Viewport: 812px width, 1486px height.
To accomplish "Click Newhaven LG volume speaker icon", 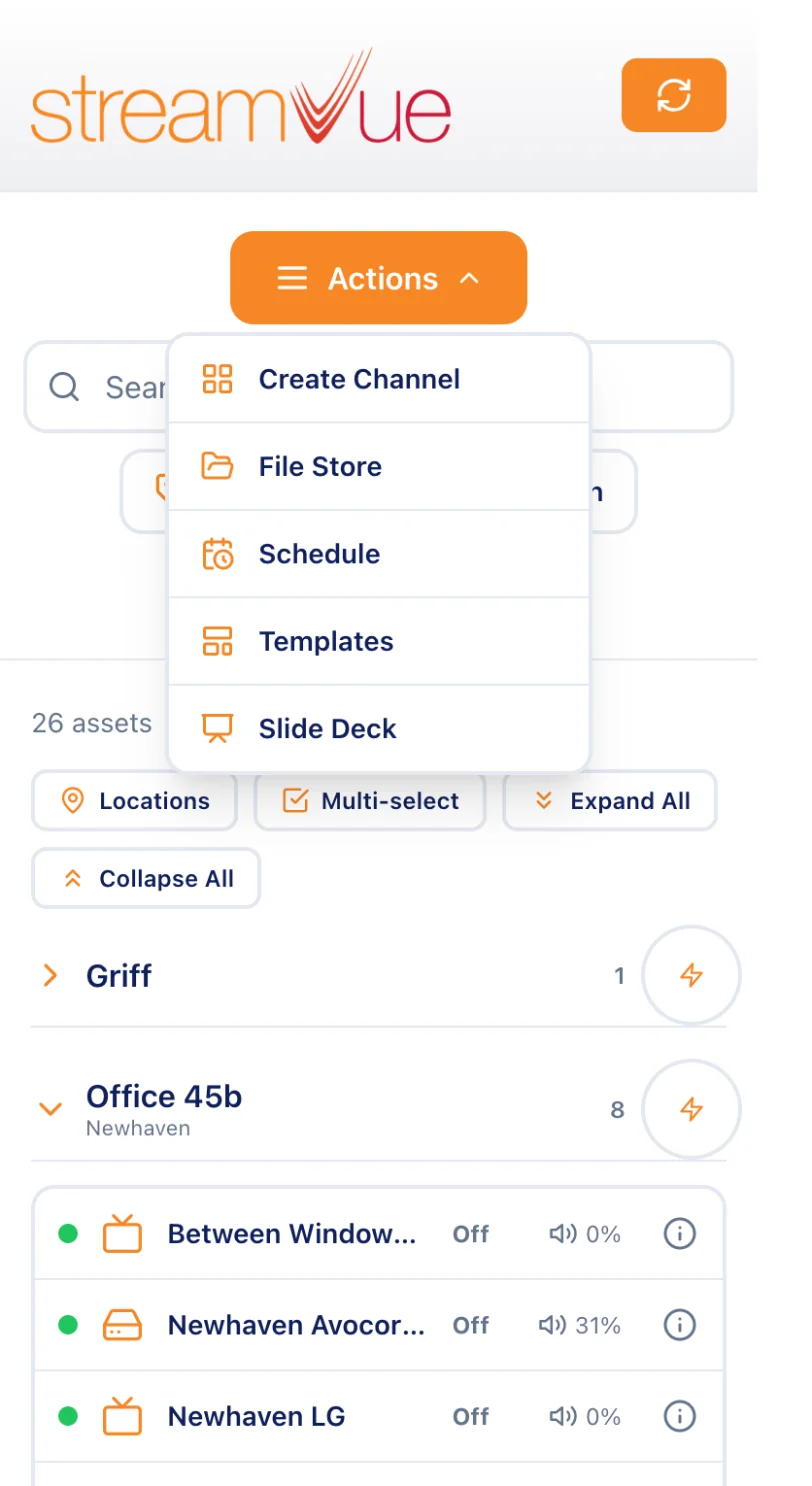I will tap(563, 1416).
